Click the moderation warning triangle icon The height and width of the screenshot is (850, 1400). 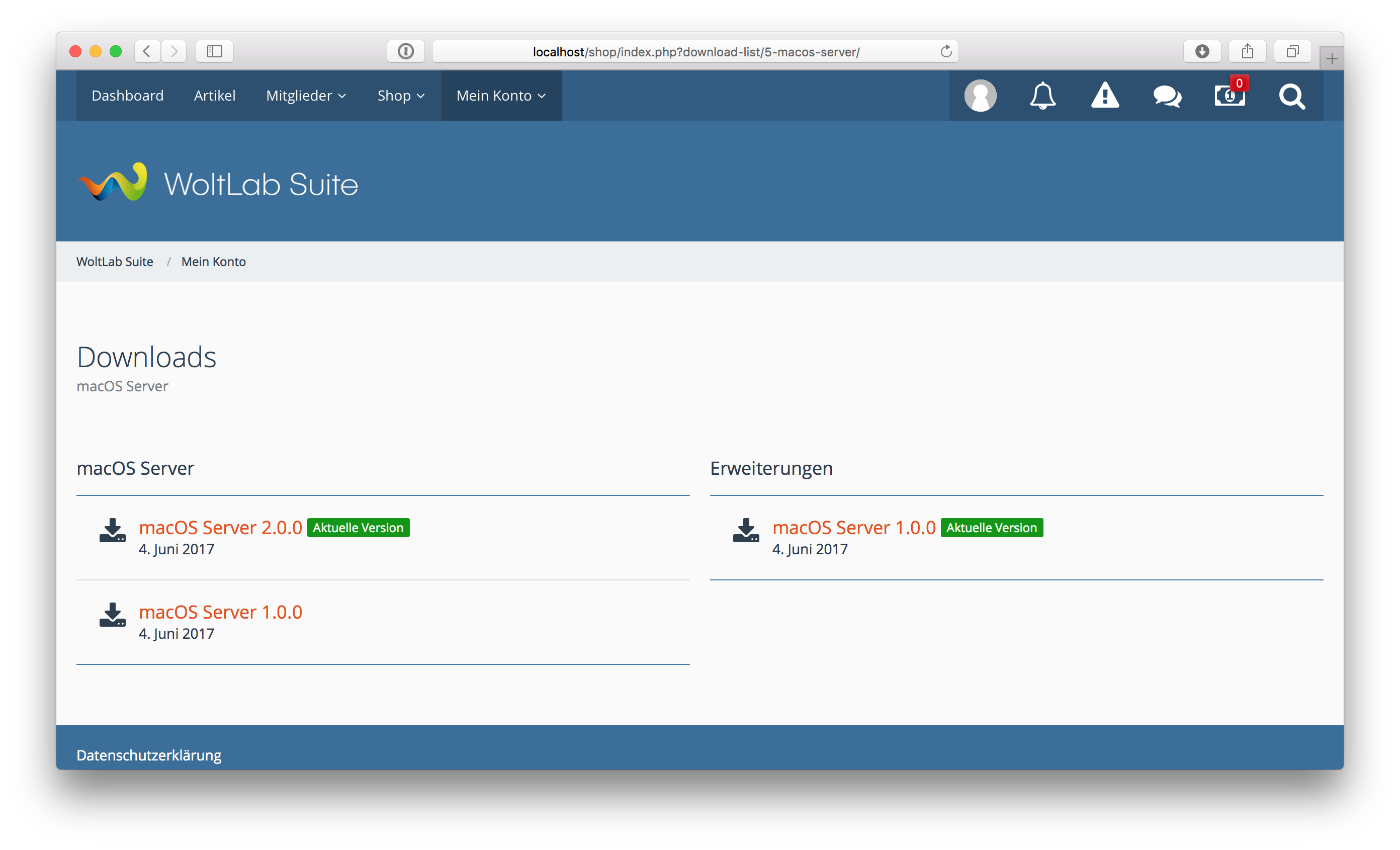coord(1104,96)
